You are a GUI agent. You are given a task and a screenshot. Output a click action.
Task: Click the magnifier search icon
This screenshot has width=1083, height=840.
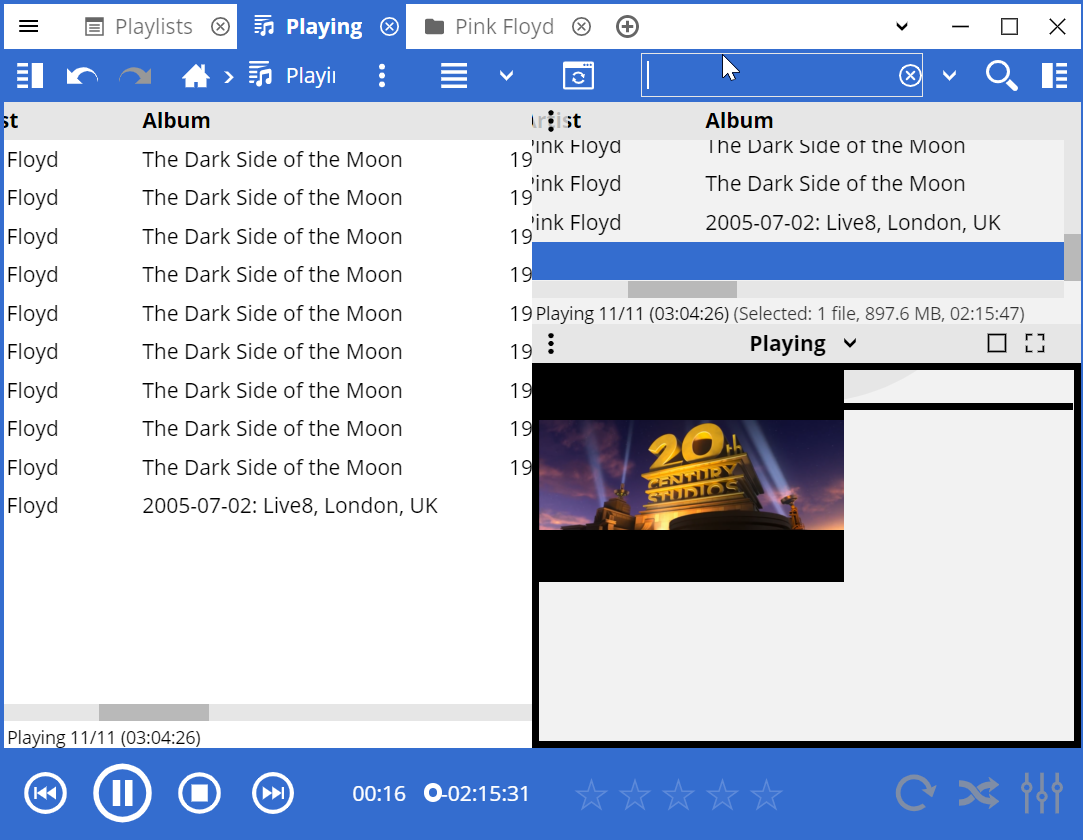coord(1001,76)
